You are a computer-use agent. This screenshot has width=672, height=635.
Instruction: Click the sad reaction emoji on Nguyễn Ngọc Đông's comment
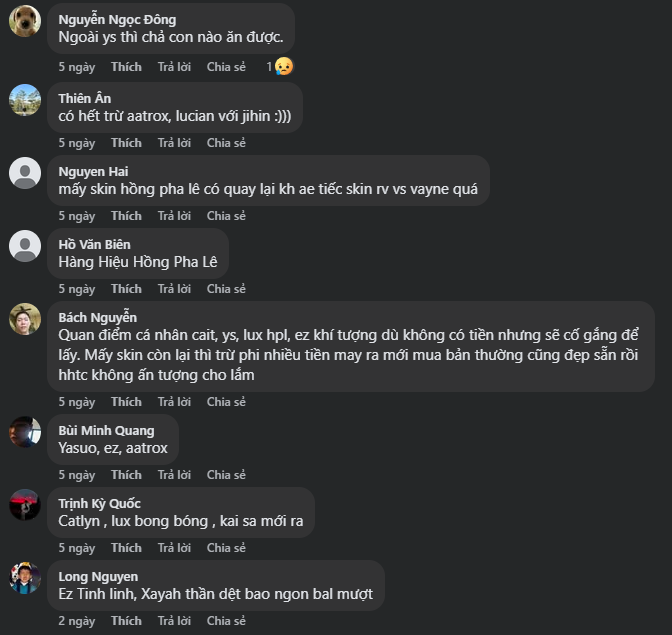click(284, 66)
